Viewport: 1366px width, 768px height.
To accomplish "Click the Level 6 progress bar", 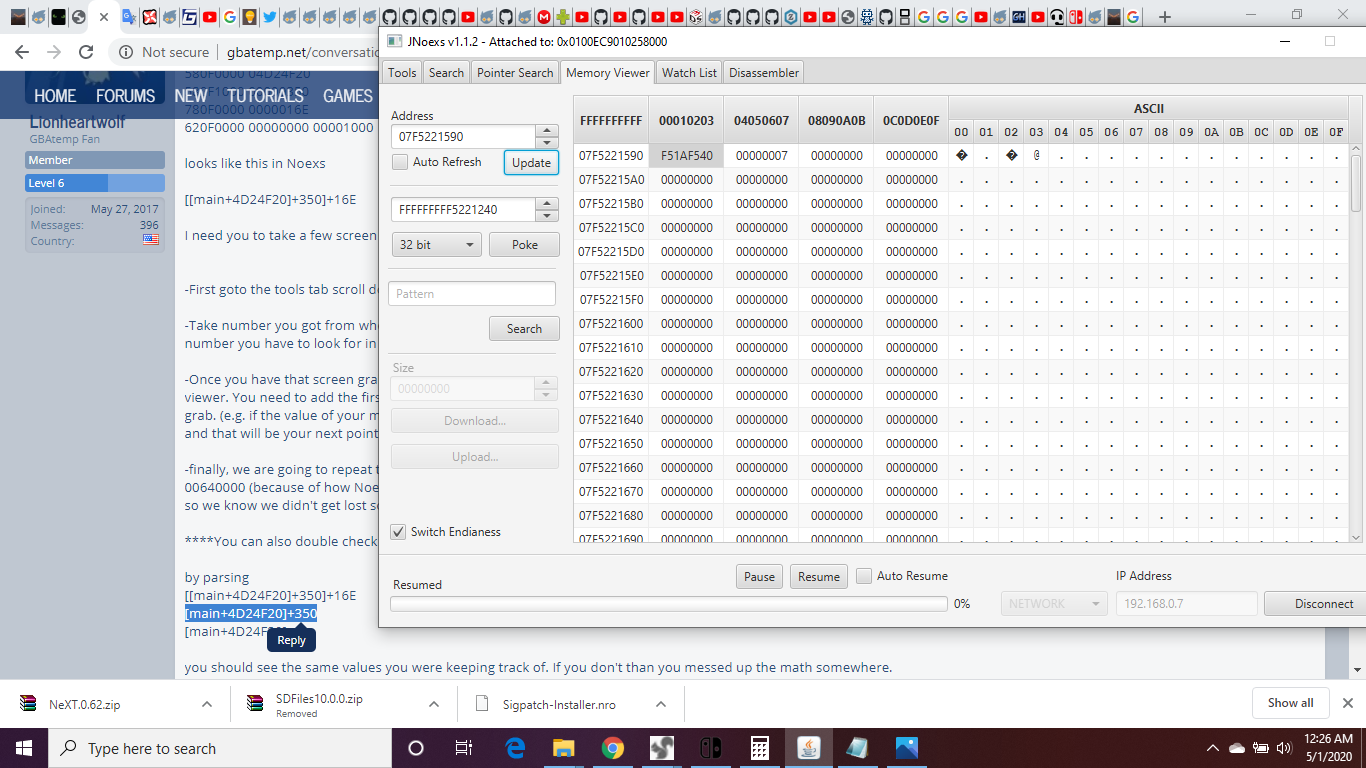I will point(95,183).
